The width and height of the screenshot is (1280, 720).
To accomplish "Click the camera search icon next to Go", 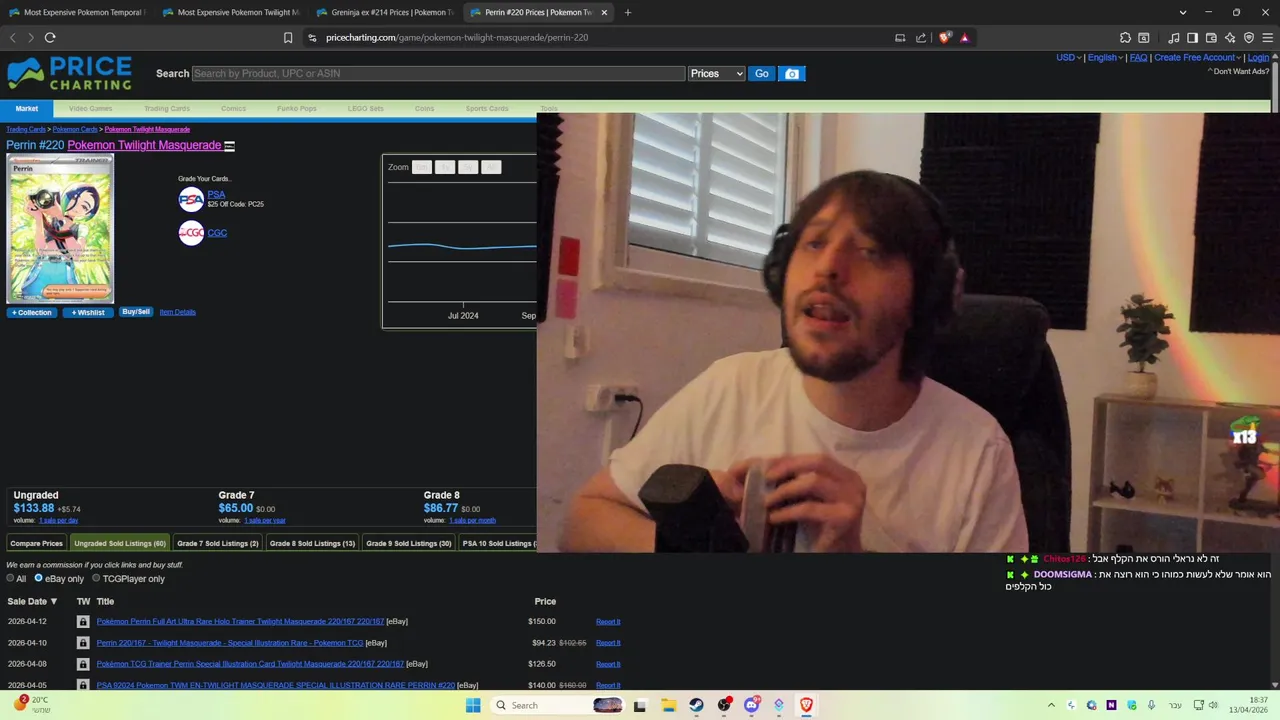I will tap(792, 74).
